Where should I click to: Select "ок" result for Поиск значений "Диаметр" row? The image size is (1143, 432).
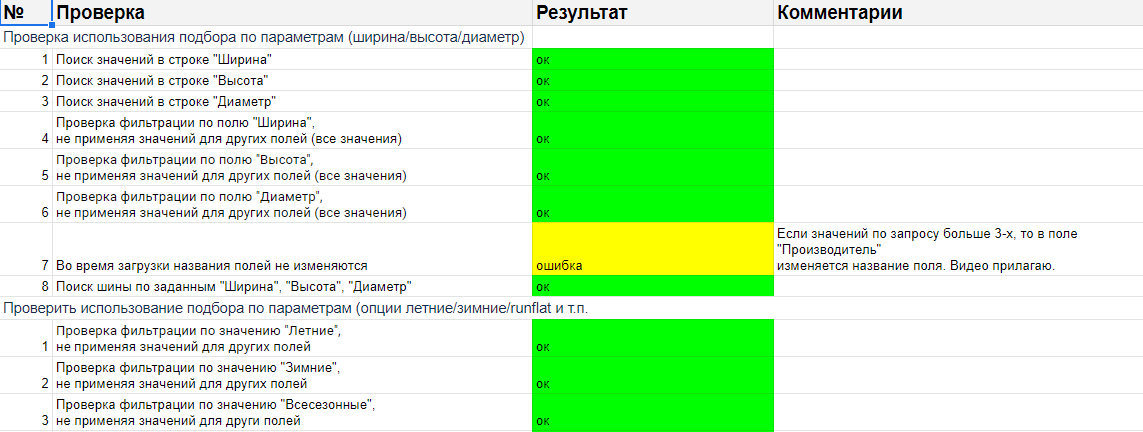[x=652, y=101]
